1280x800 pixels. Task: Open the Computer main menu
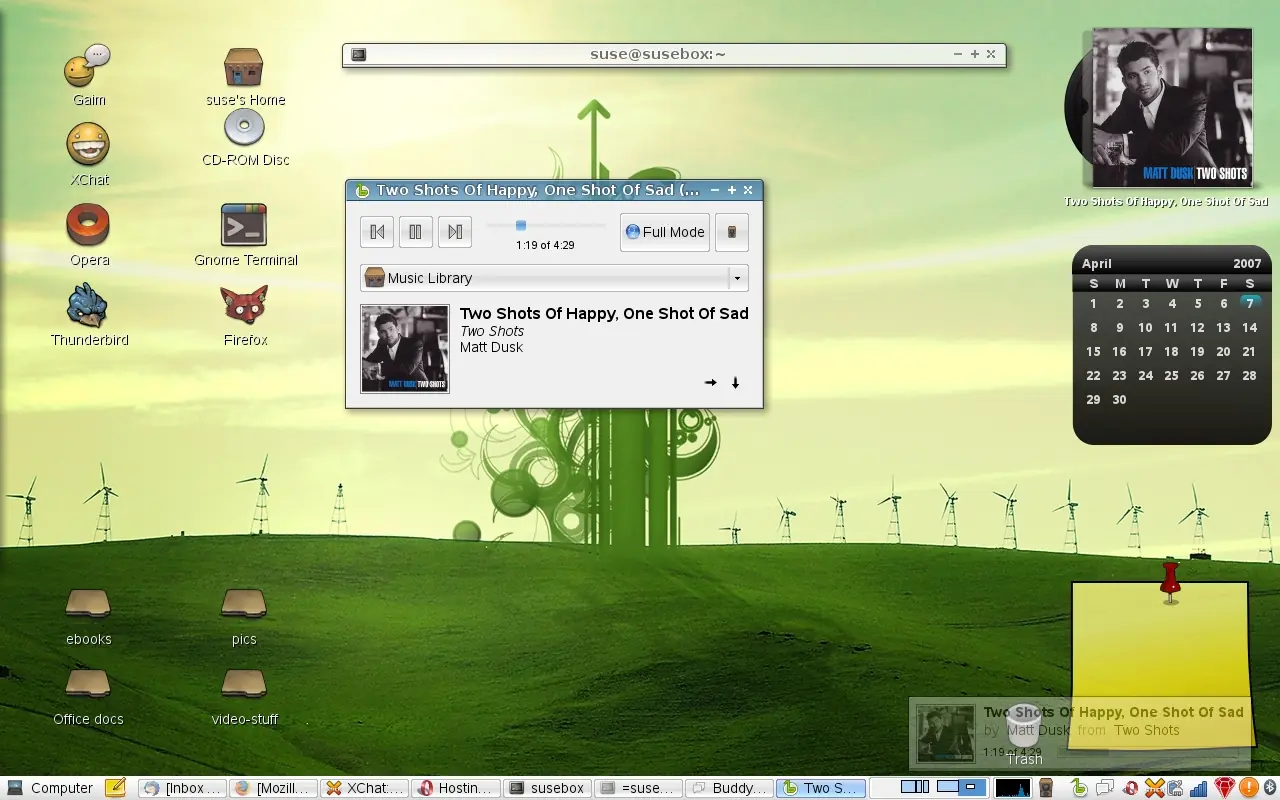(50, 788)
